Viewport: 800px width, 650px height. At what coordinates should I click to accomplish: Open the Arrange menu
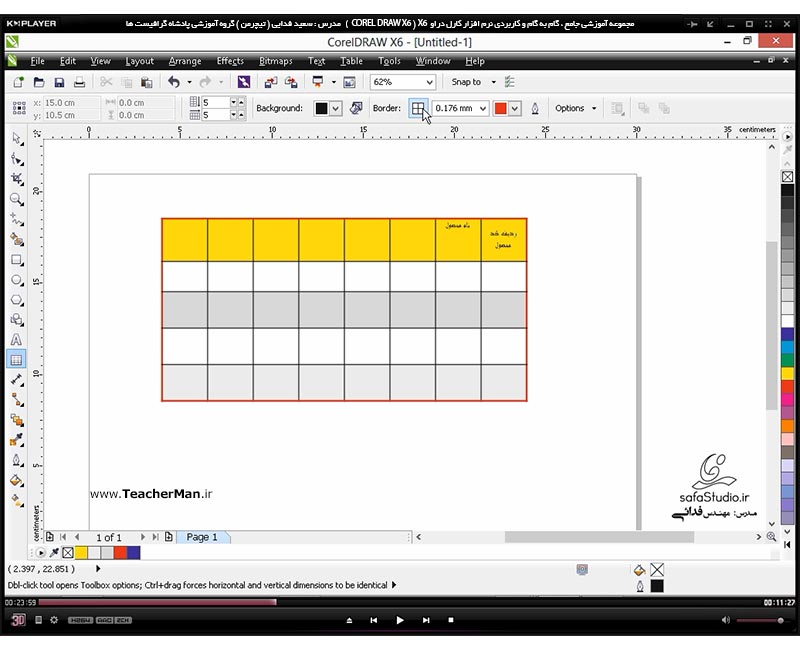(185, 61)
